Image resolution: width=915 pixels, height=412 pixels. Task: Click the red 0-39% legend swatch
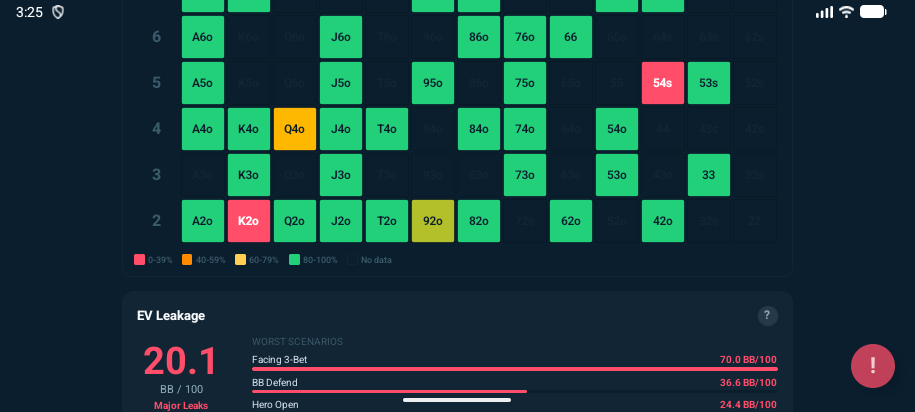(140, 260)
